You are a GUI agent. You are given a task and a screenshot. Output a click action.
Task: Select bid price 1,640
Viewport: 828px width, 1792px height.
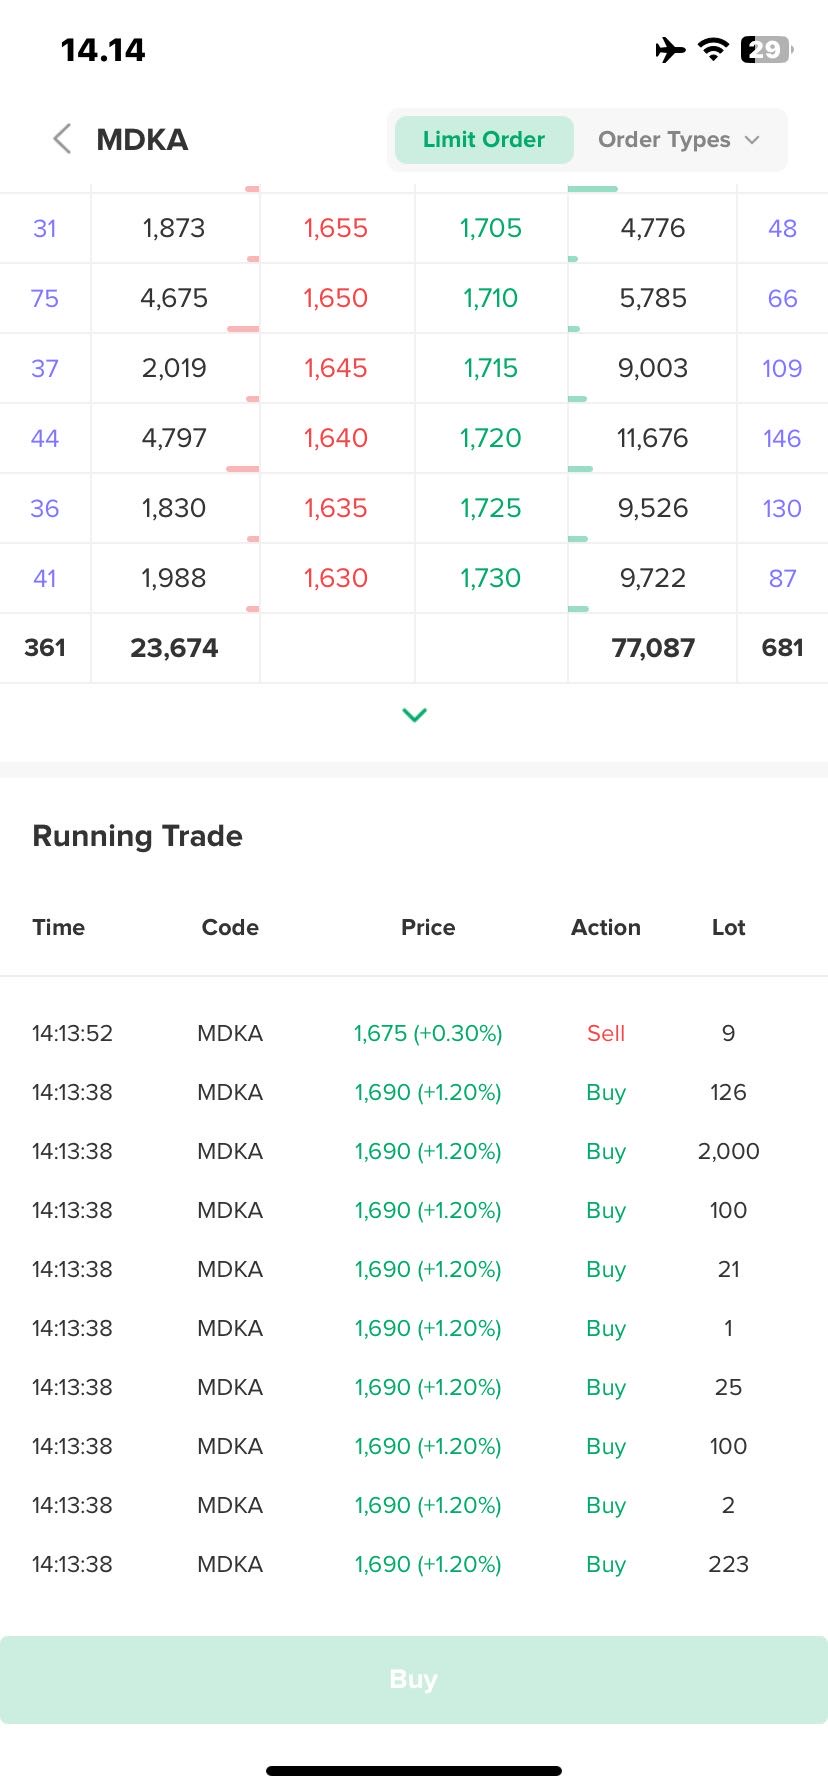336,438
